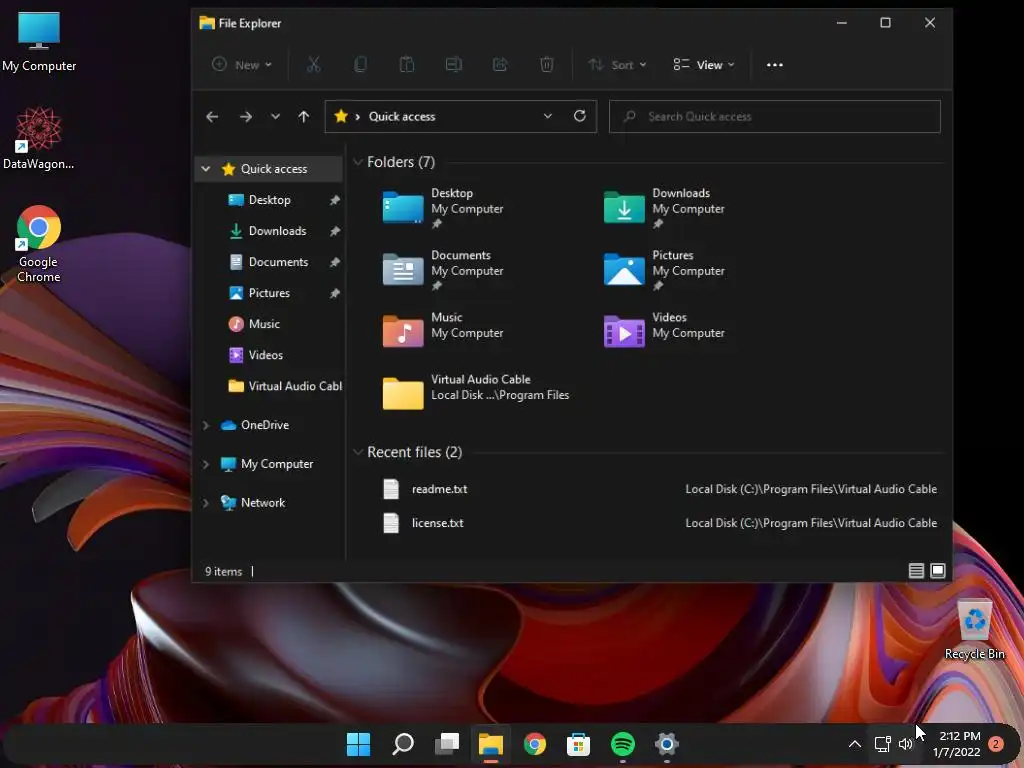Go forward with the right arrow
The image size is (1024, 768).
pos(246,117)
